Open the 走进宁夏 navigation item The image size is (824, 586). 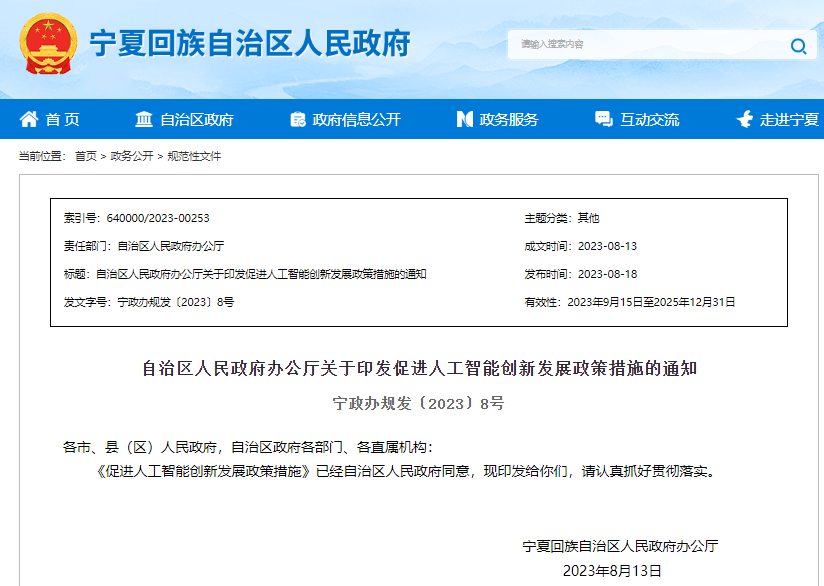pyautogui.click(x=790, y=118)
